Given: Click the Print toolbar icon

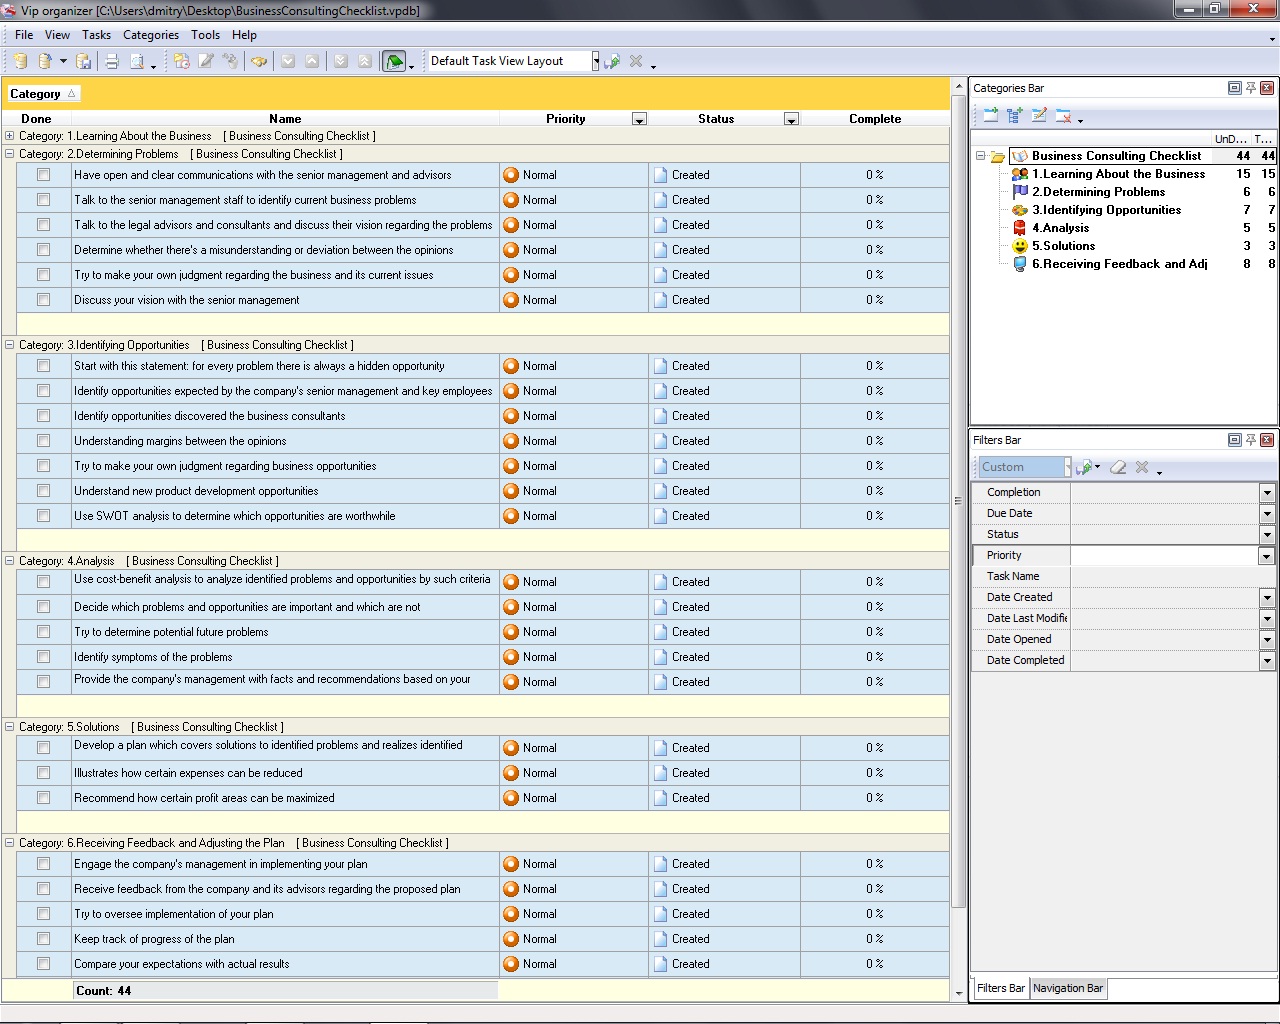Looking at the screenshot, I should pos(112,62).
